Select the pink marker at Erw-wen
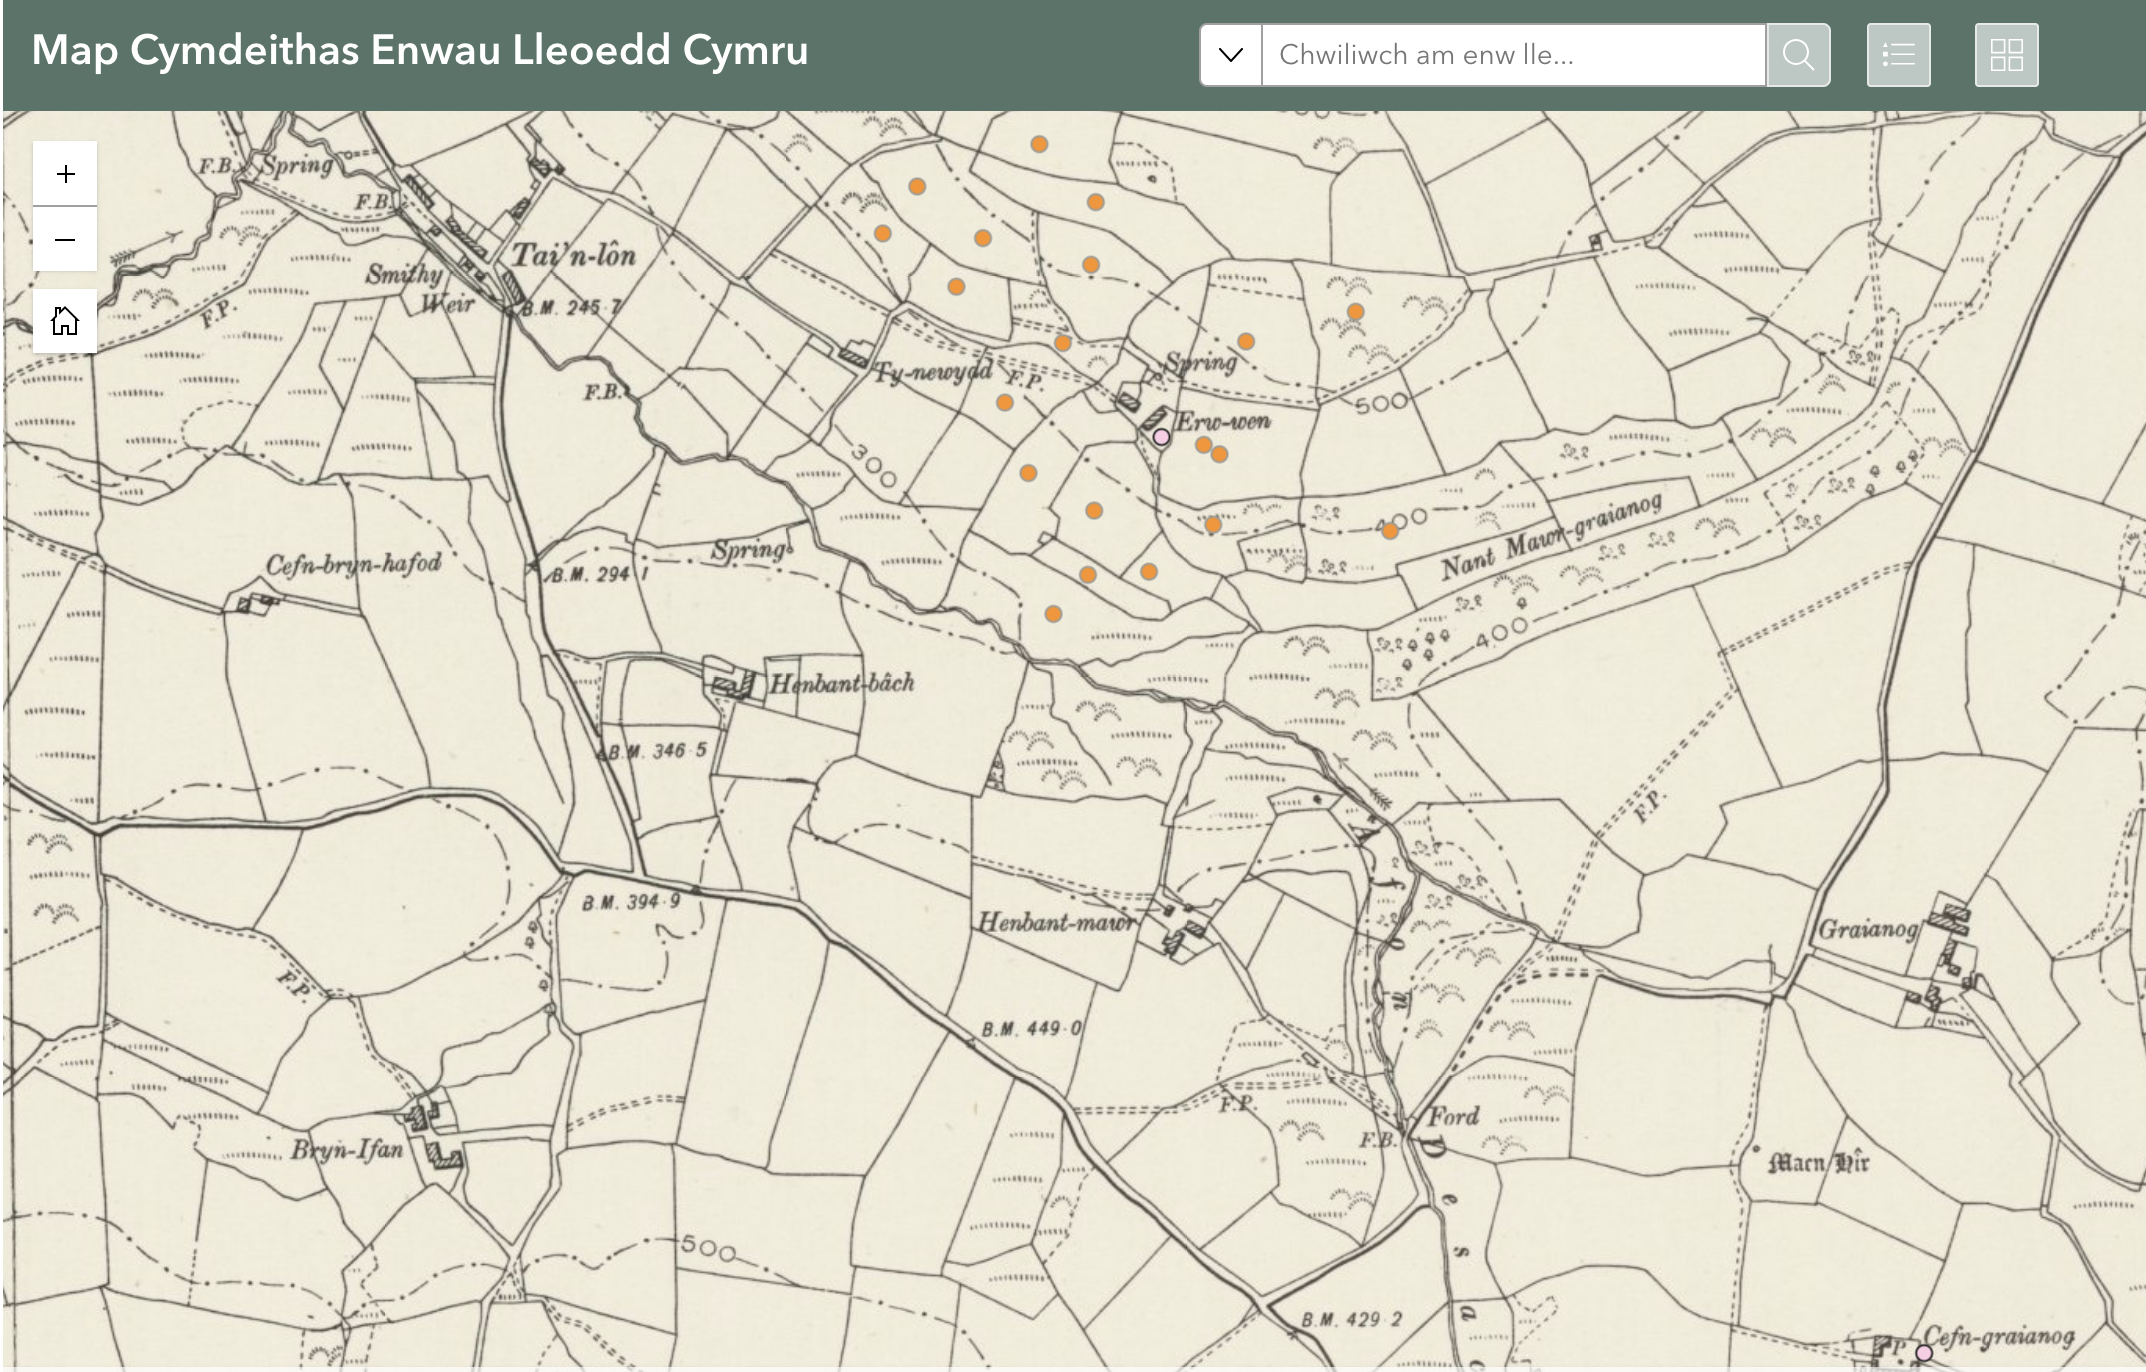 [1161, 437]
